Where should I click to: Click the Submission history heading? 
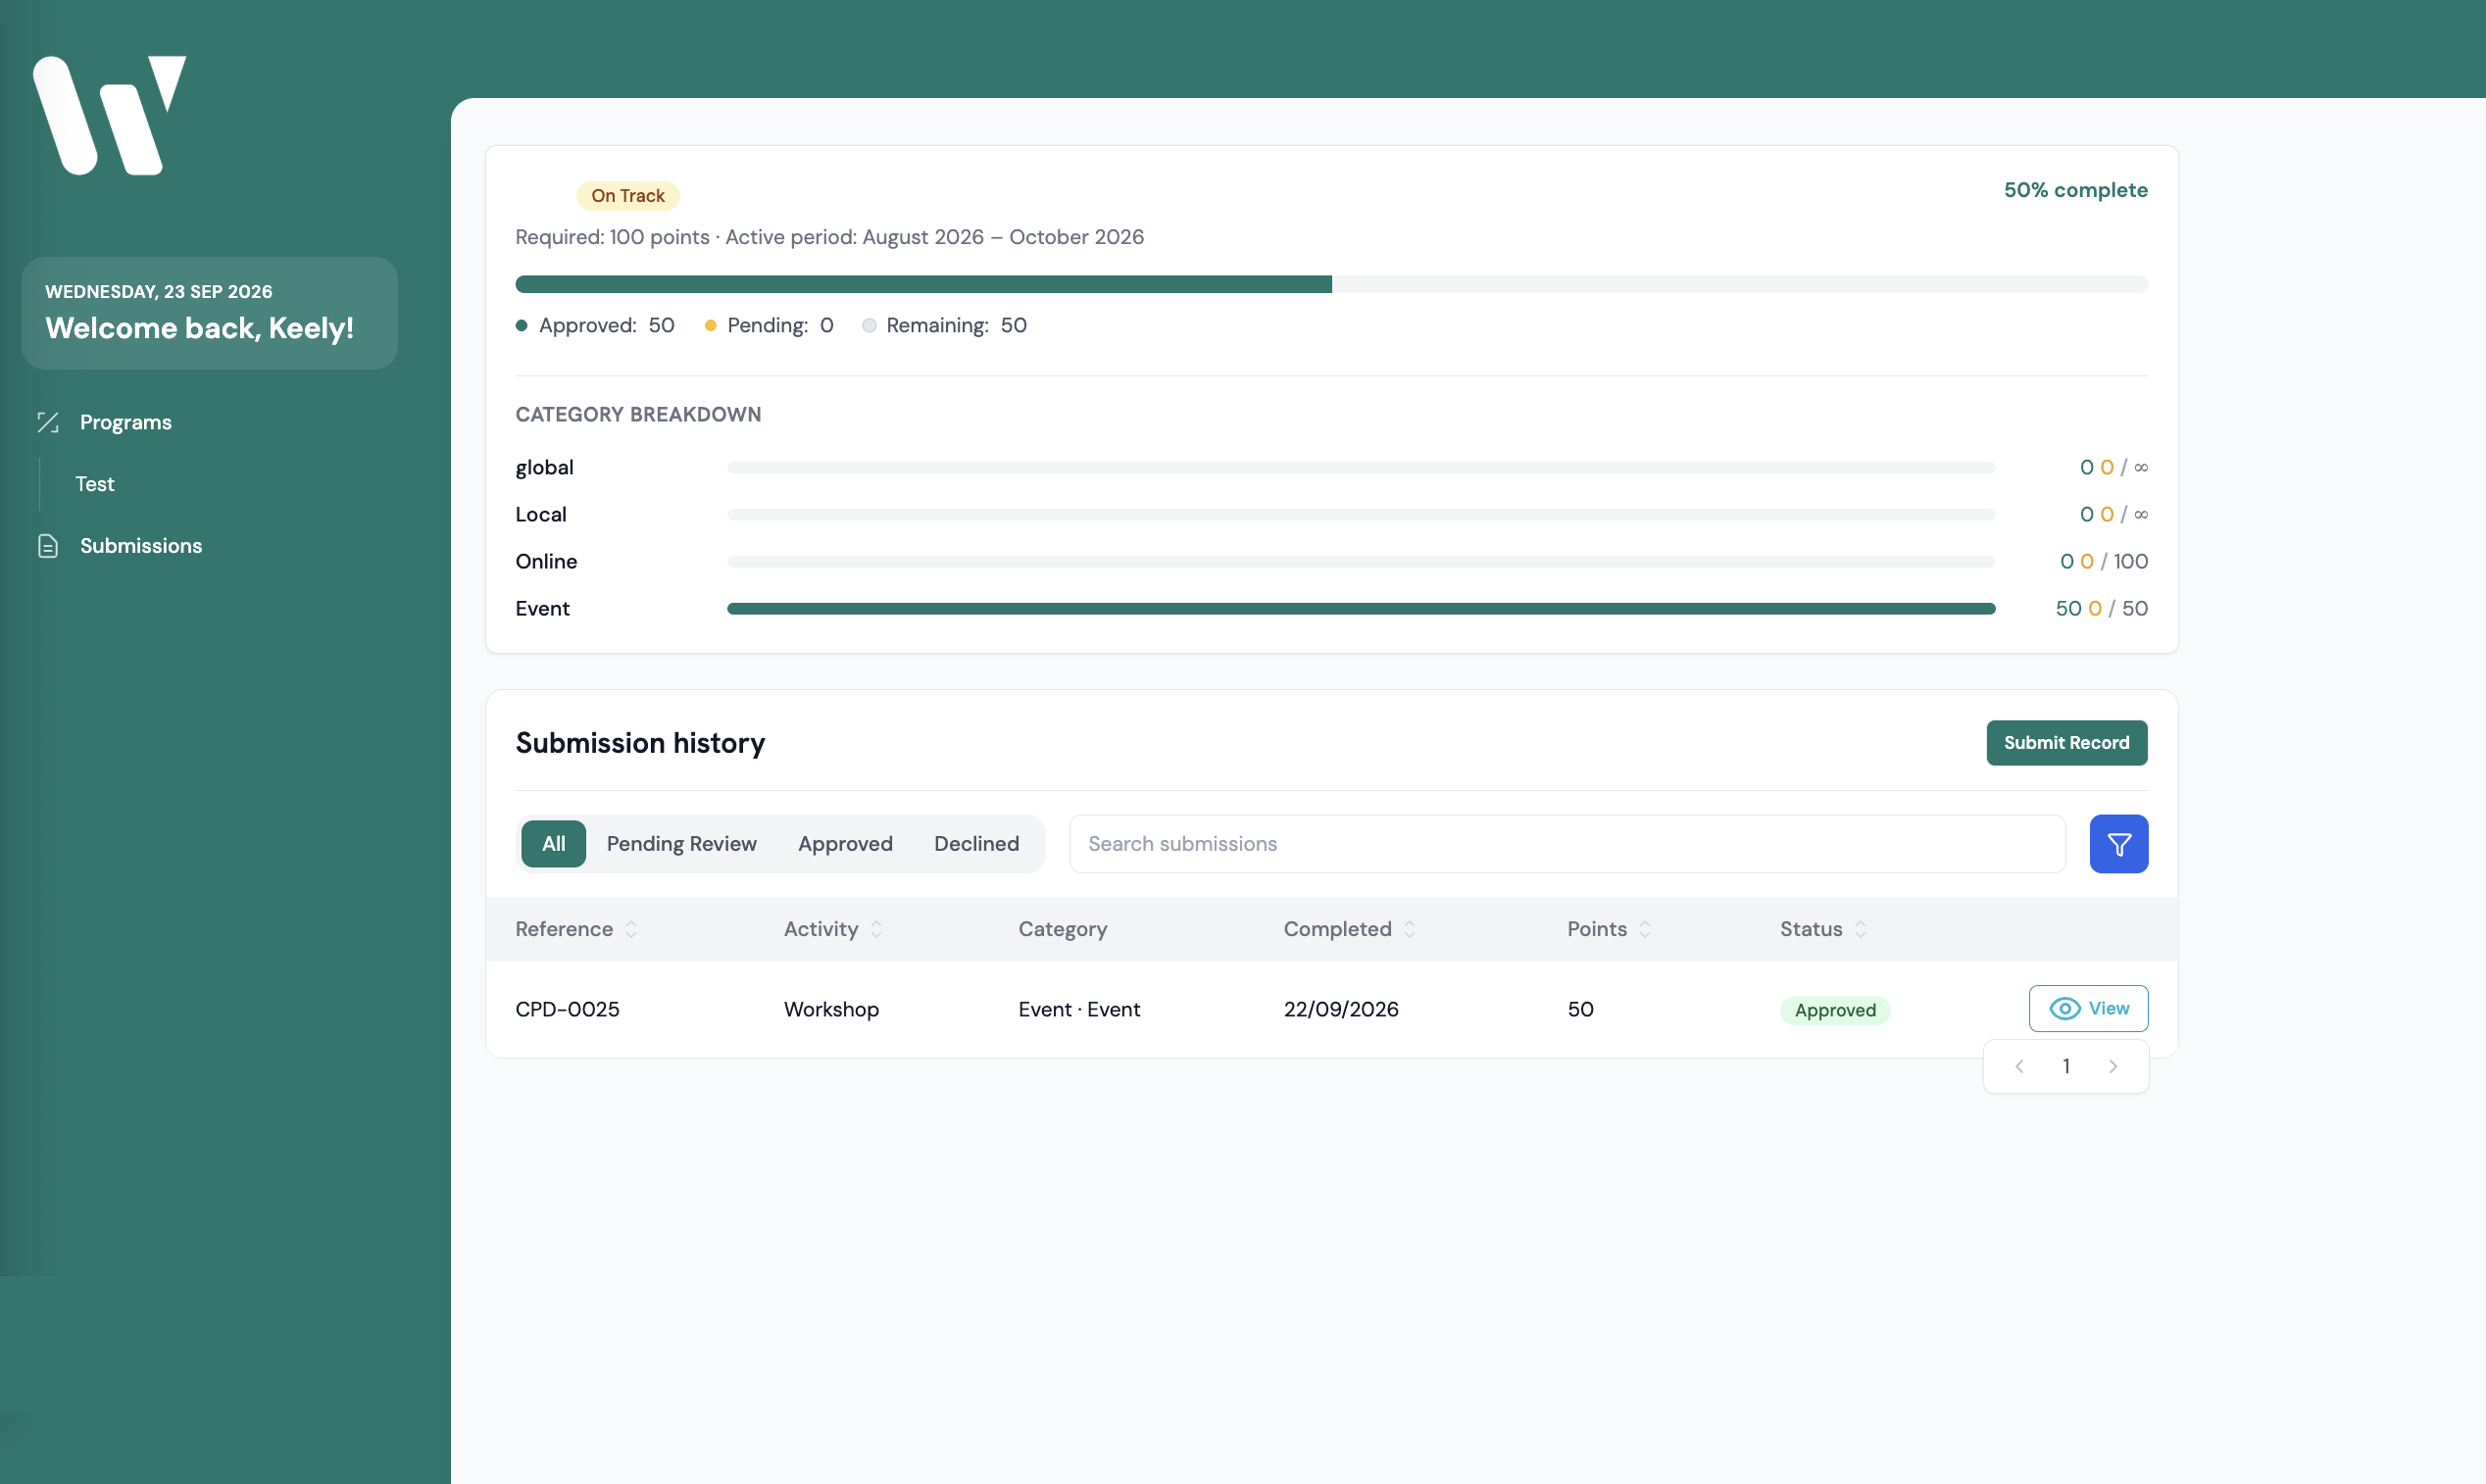[x=640, y=743]
